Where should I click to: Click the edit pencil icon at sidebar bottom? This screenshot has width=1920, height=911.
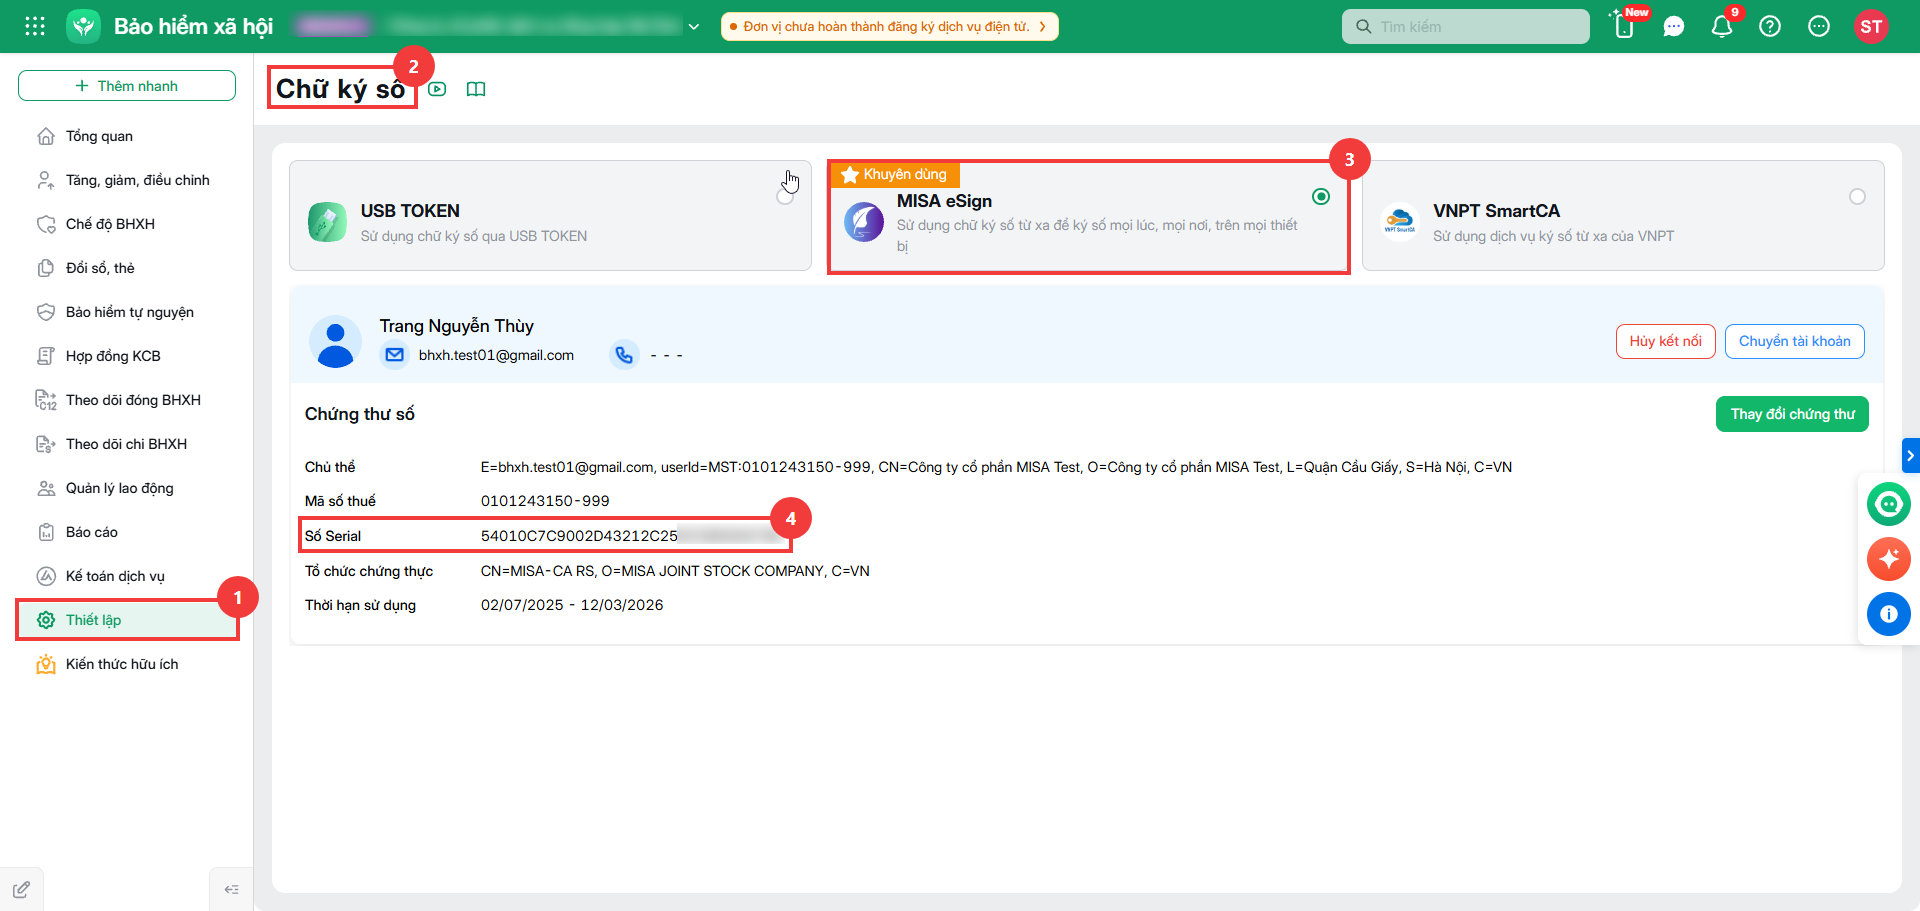coord(21,889)
